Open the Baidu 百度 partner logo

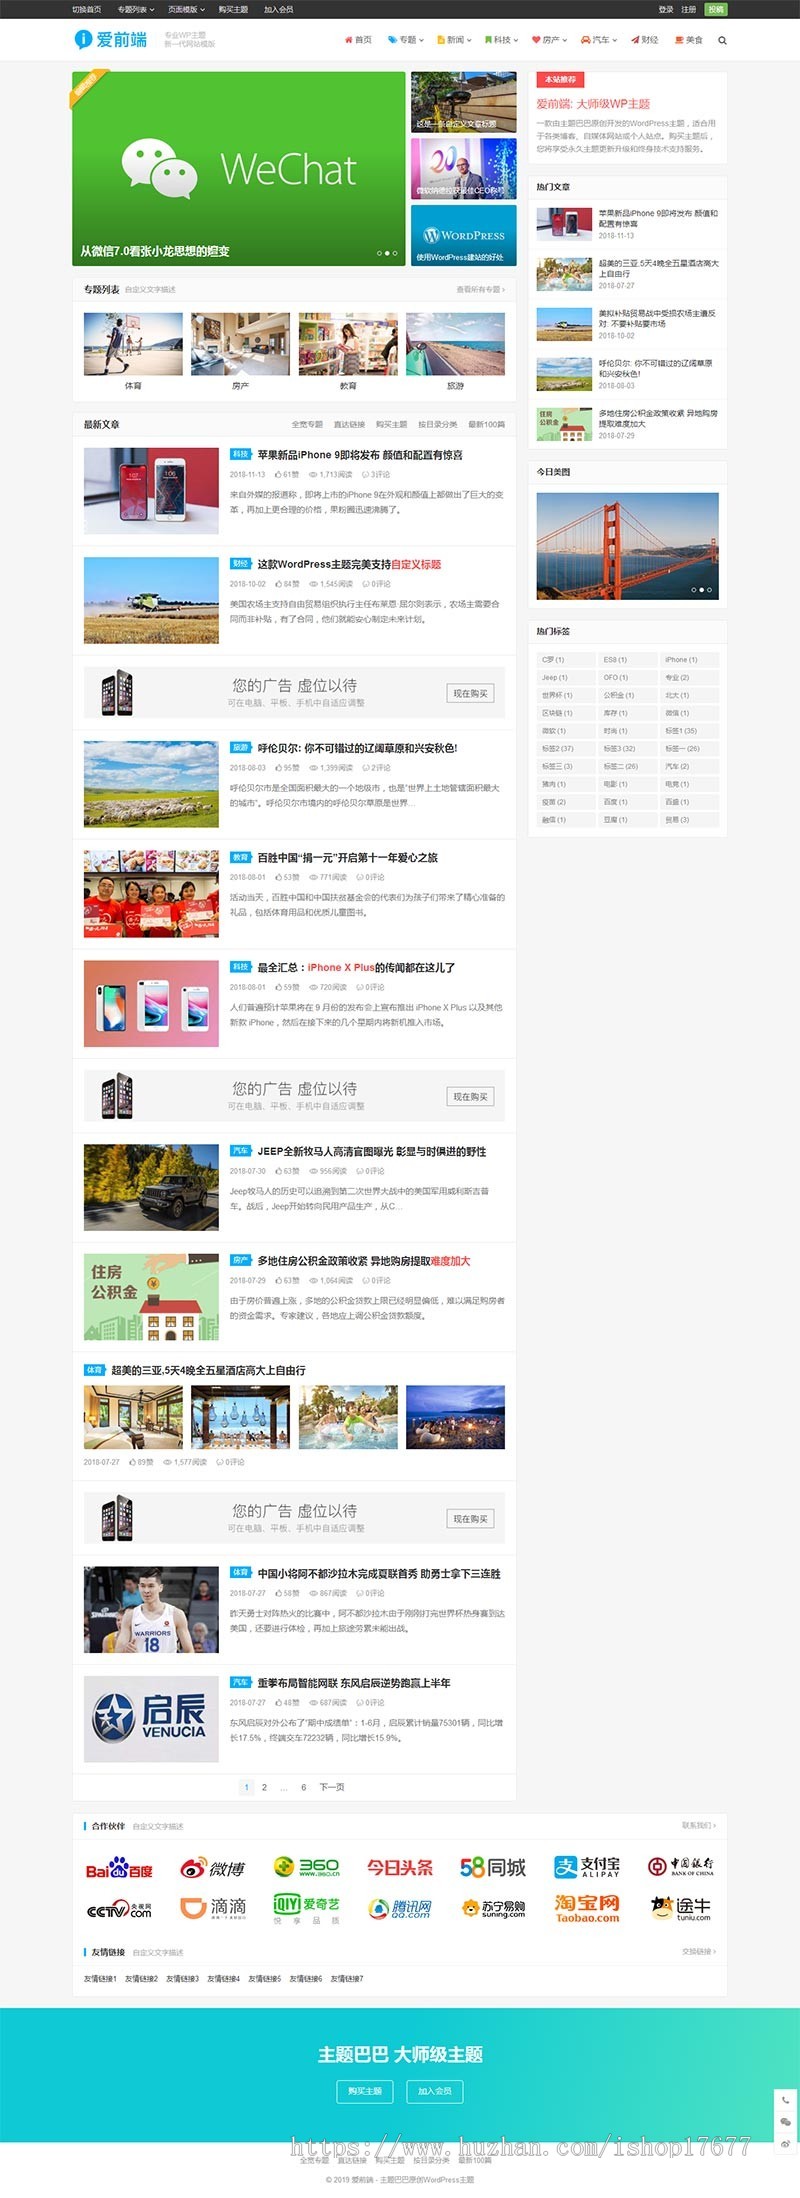pos(119,1868)
